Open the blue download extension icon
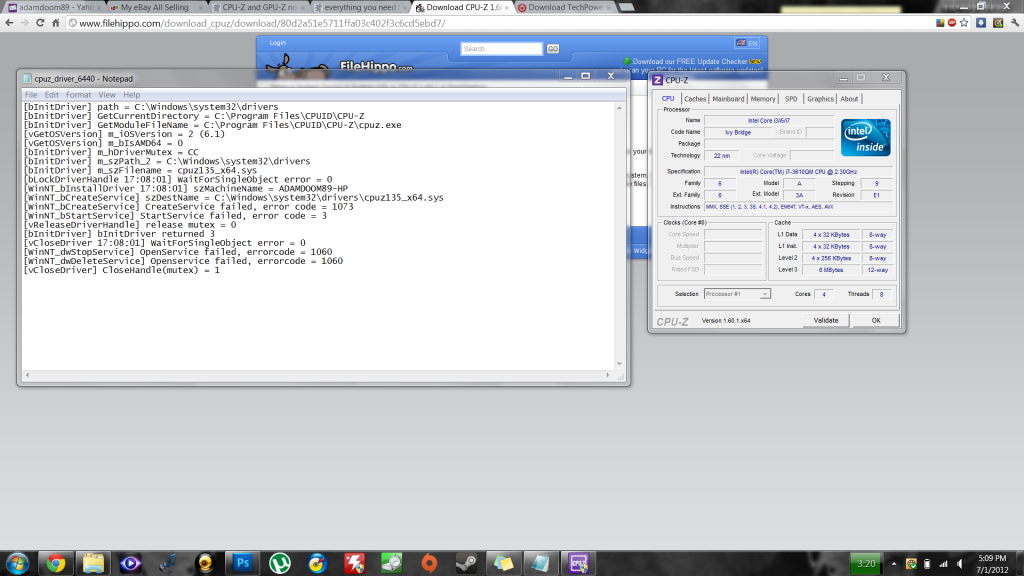This screenshot has height=576, width=1024. tap(981, 23)
